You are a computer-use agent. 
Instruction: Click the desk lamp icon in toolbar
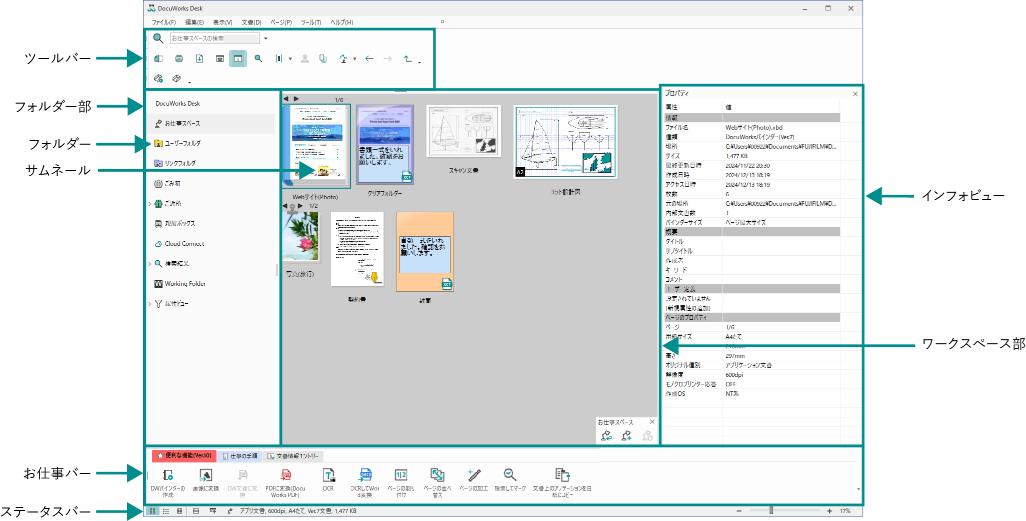[x=344, y=59]
